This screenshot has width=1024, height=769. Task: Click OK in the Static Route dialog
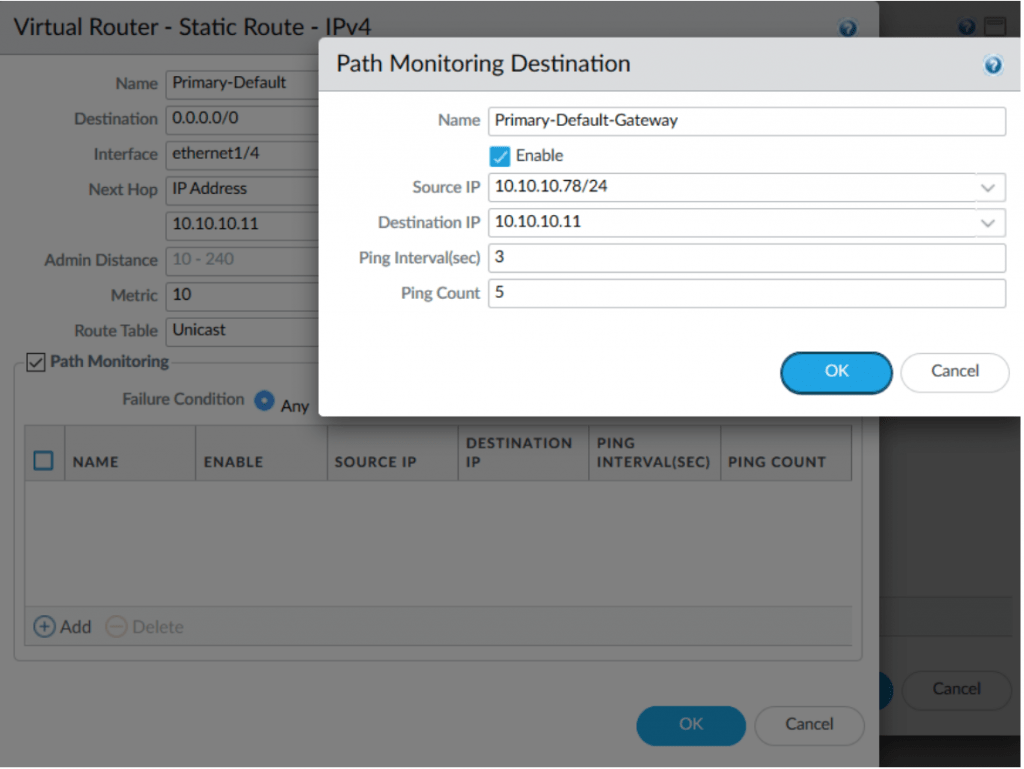(691, 725)
